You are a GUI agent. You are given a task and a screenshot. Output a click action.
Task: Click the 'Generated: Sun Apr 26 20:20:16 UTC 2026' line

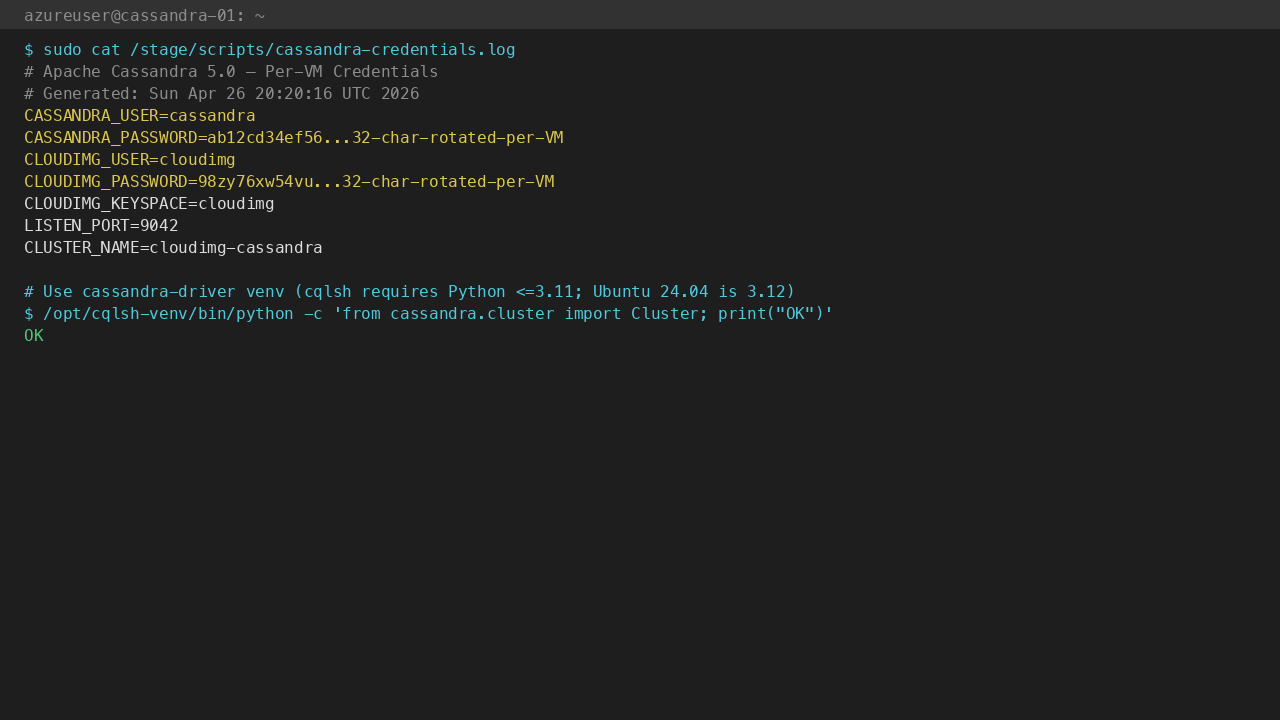(222, 94)
